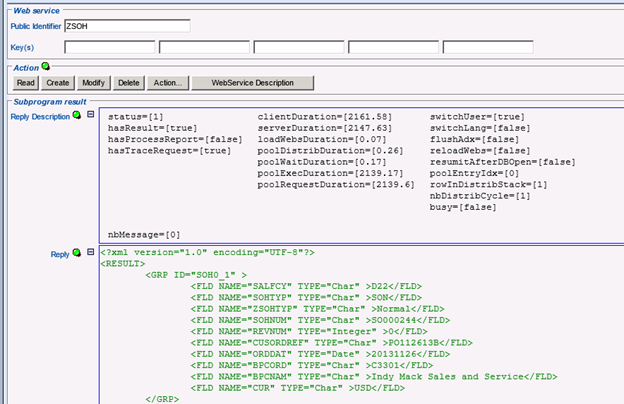This screenshot has width=624, height=404.
Task: Click the green icon beside Action heading
Action: pyautogui.click(x=45, y=66)
